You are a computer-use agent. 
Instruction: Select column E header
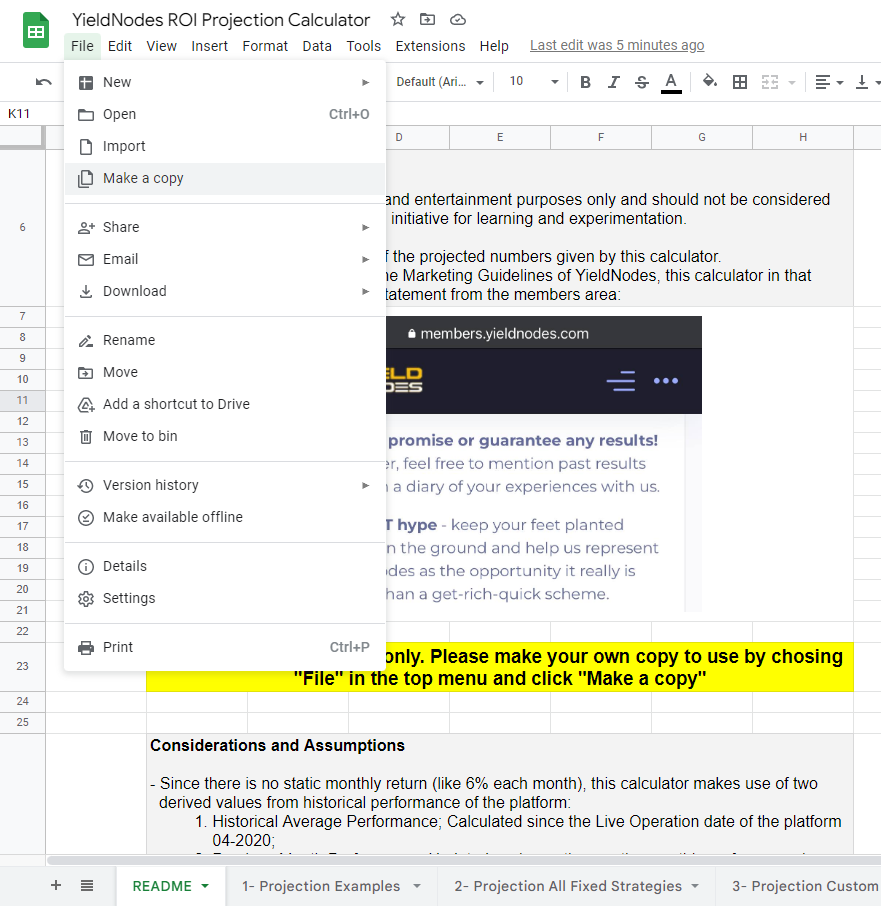coord(500,137)
